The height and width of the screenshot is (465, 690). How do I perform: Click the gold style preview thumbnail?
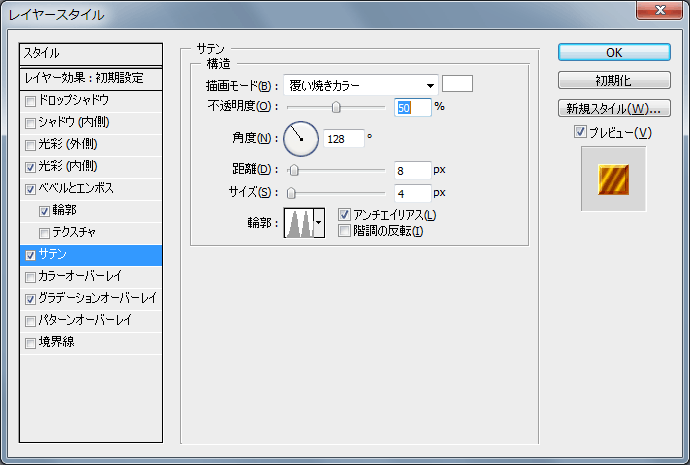(x=613, y=179)
